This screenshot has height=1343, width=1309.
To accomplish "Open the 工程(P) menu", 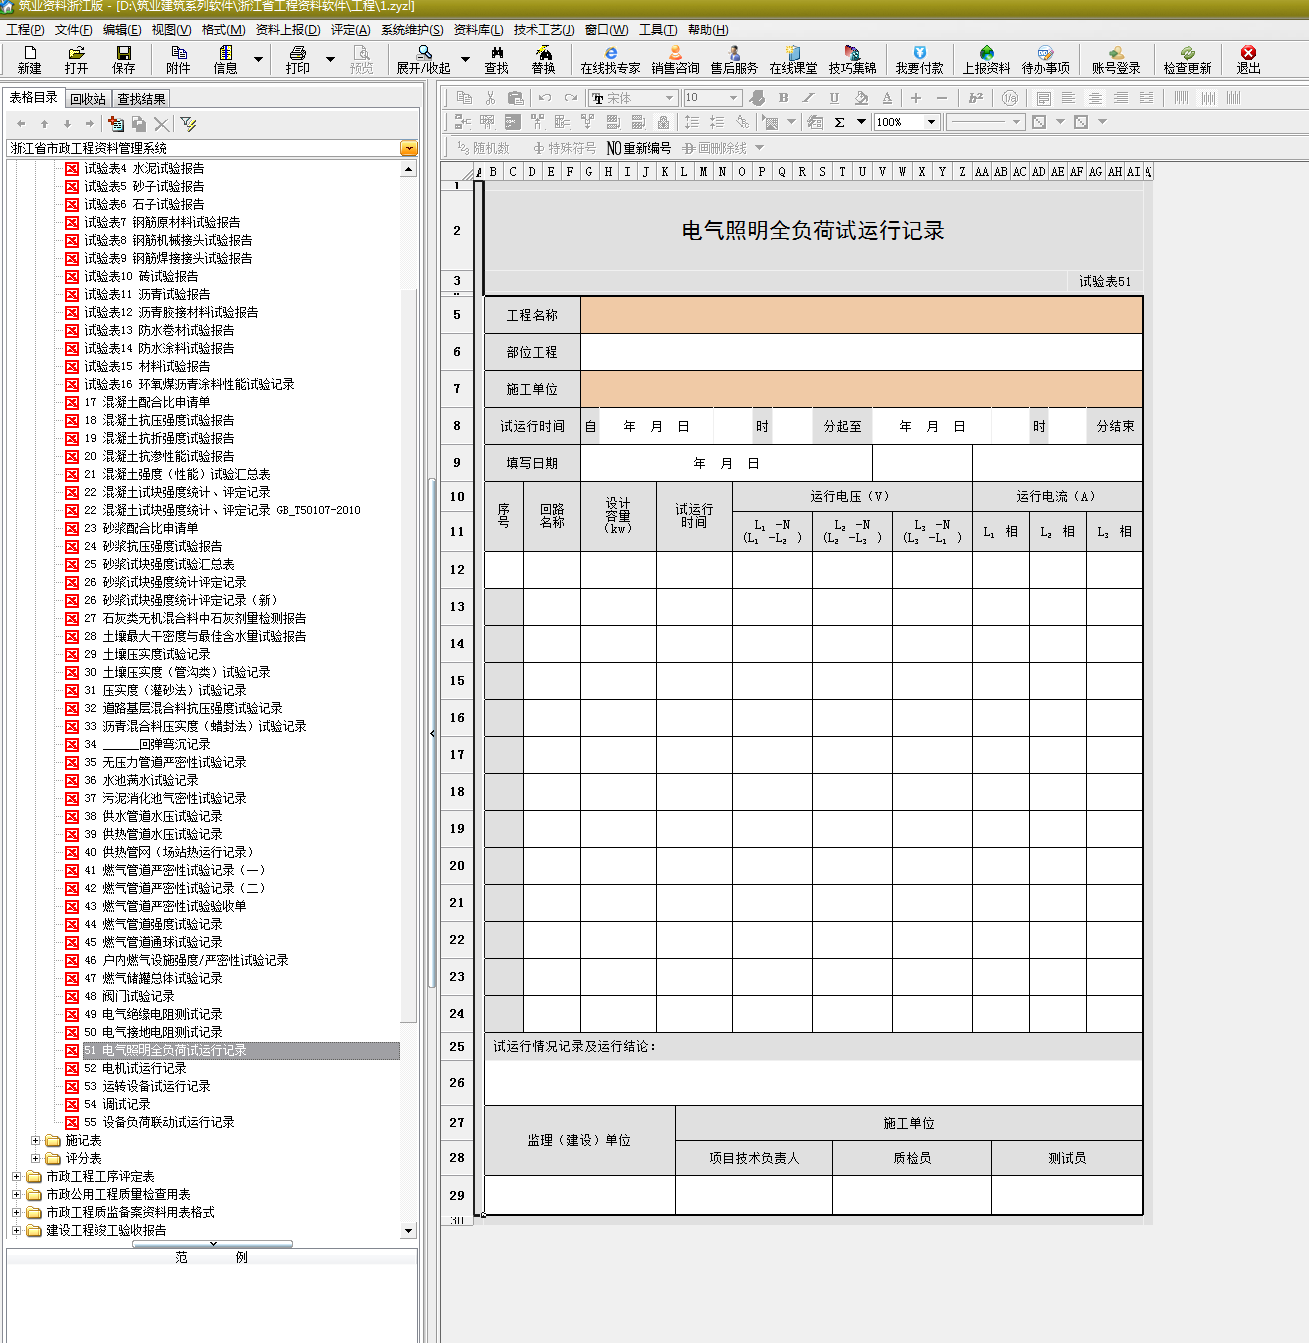I will pos(25,30).
